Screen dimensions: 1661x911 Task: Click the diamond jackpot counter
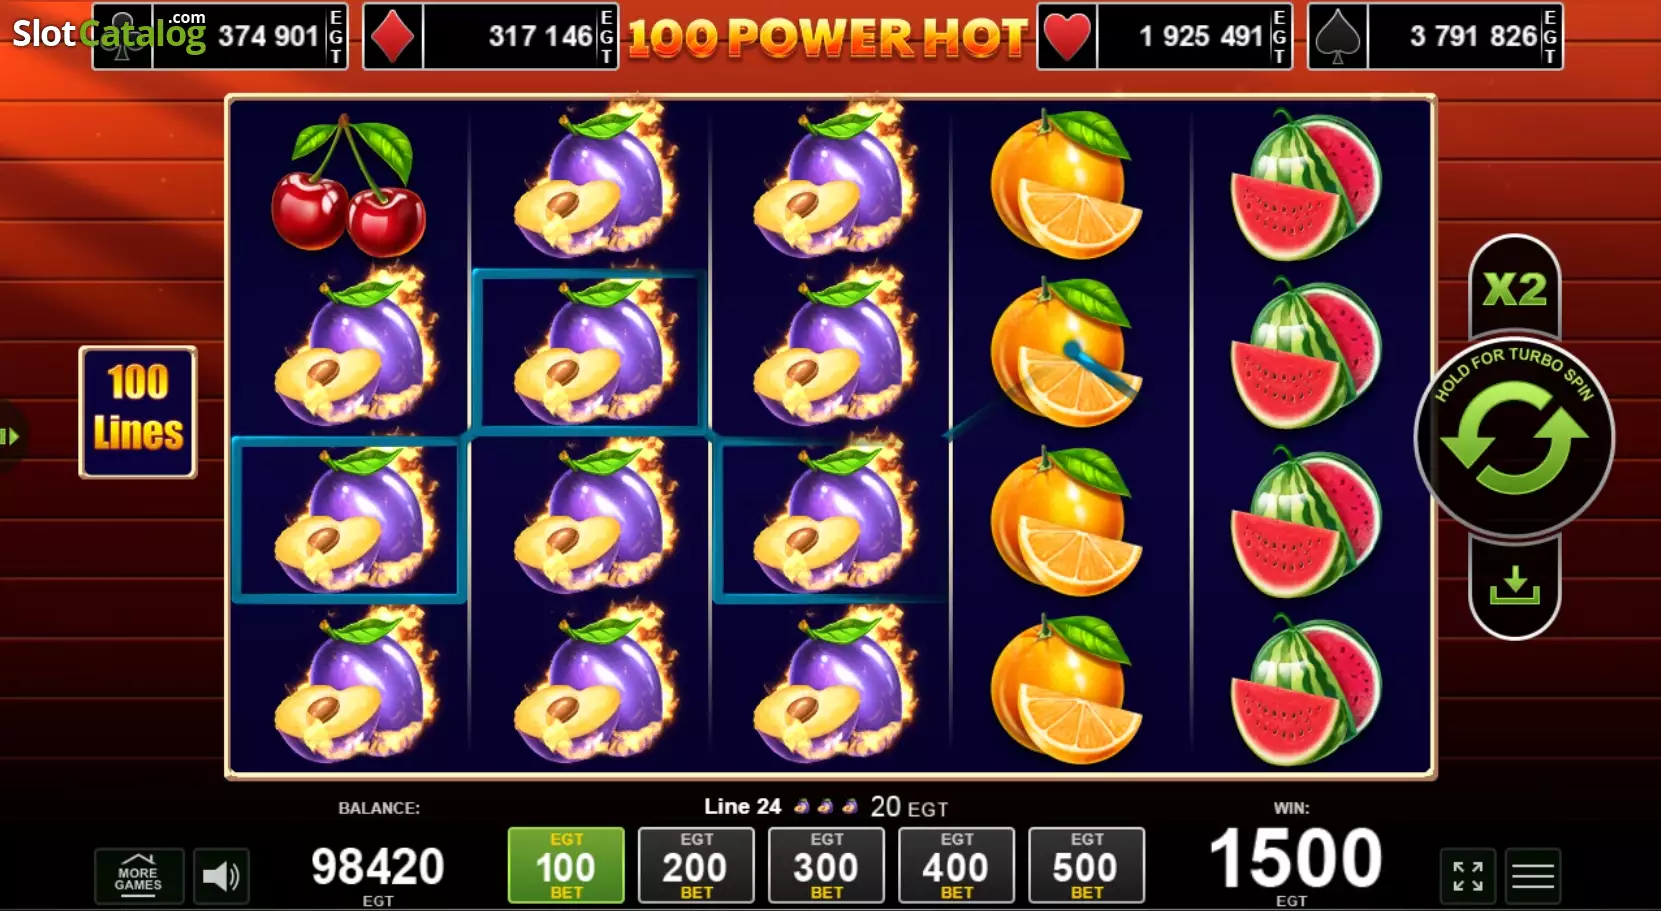click(490, 36)
